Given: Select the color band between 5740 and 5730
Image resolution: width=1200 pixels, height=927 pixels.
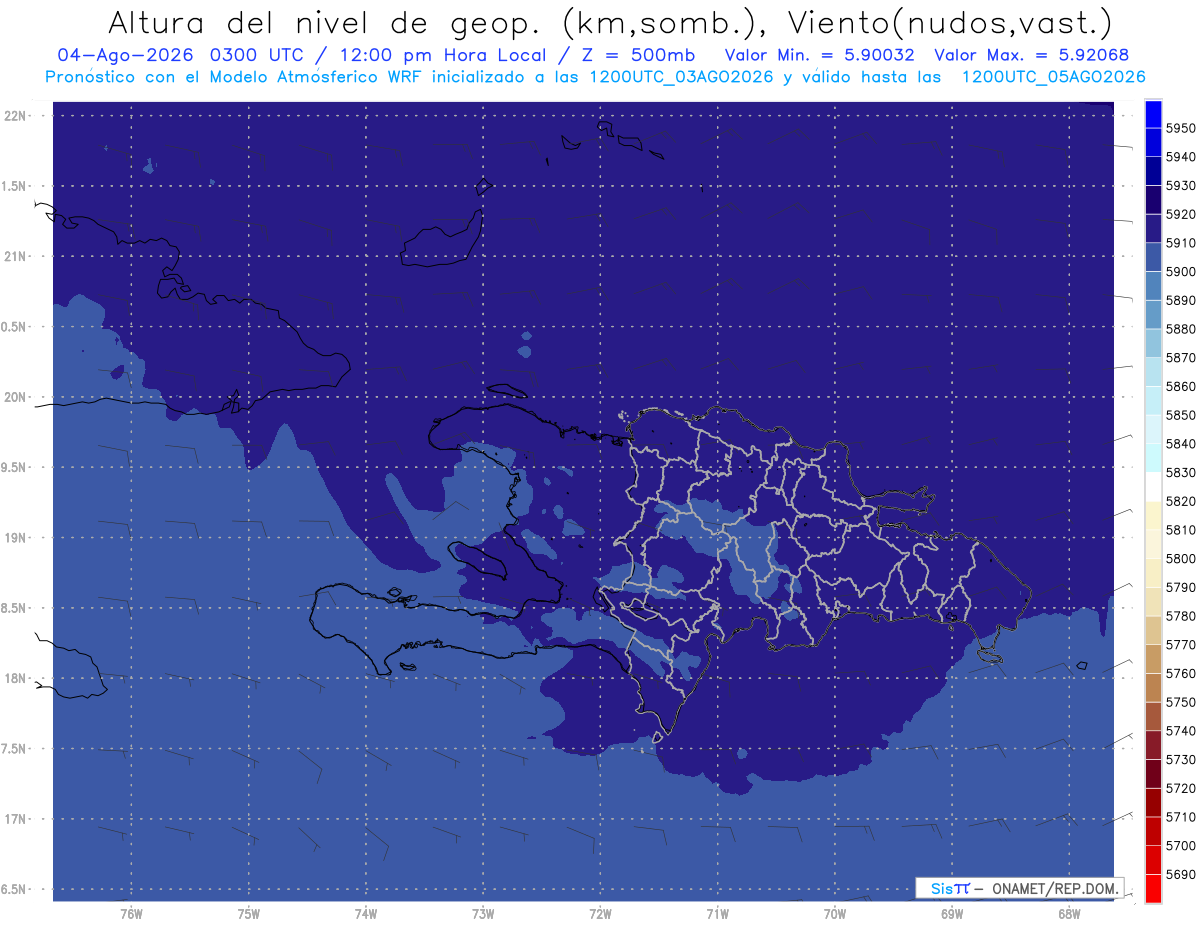Looking at the screenshot, I should [1153, 745].
